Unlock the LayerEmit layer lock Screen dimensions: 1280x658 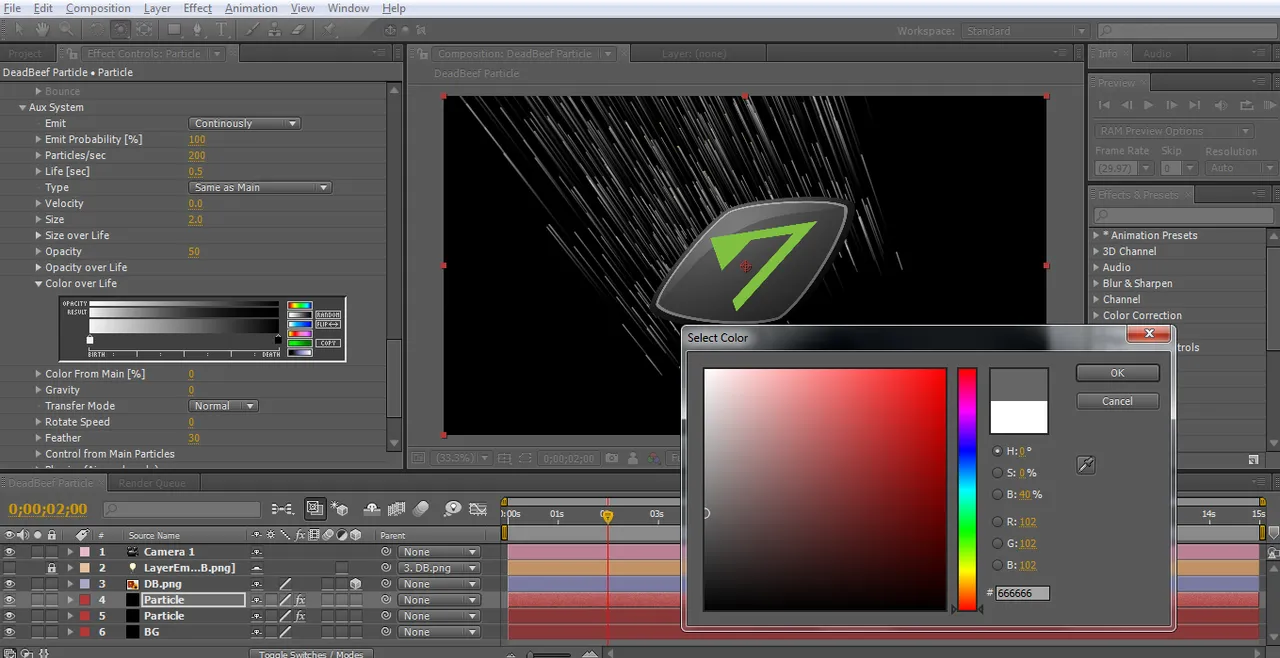click(x=52, y=568)
